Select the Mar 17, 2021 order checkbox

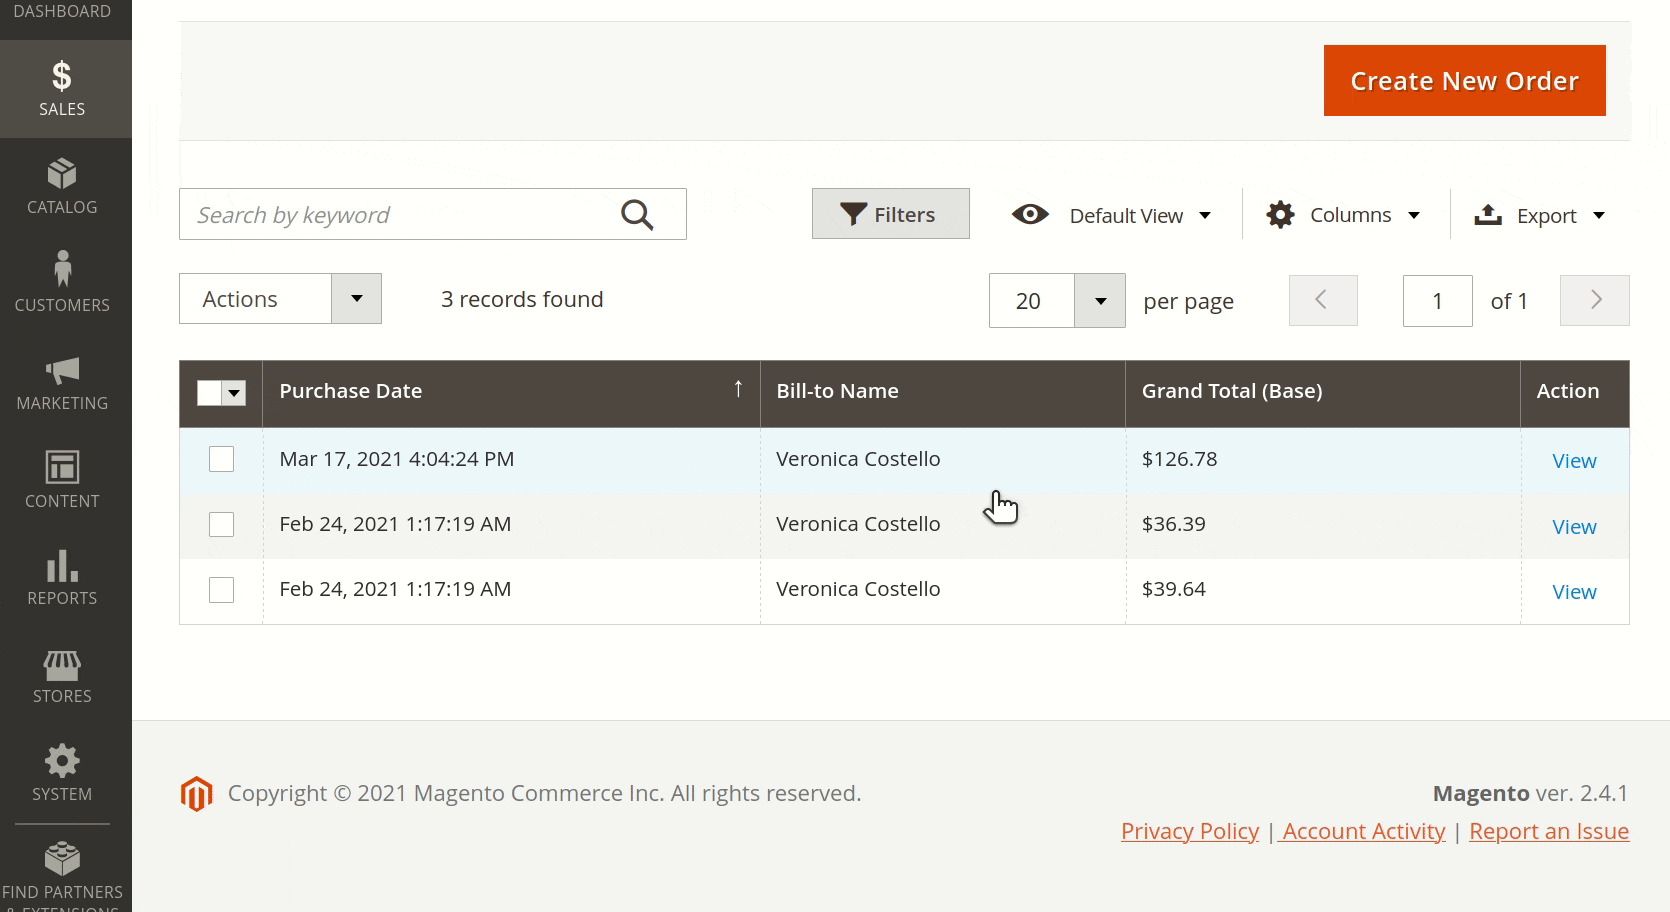(221, 459)
